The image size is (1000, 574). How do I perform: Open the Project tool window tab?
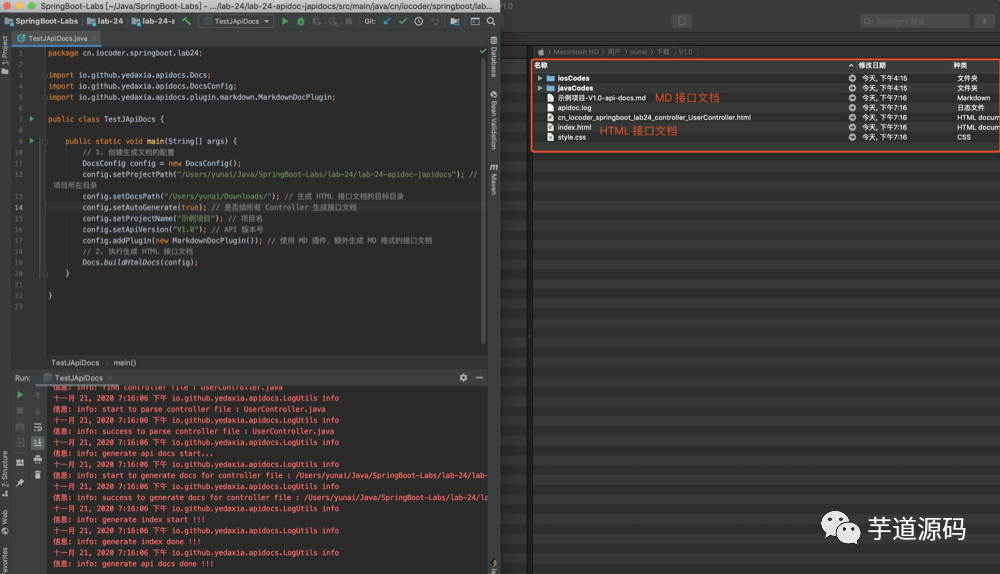tap(5, 55)
